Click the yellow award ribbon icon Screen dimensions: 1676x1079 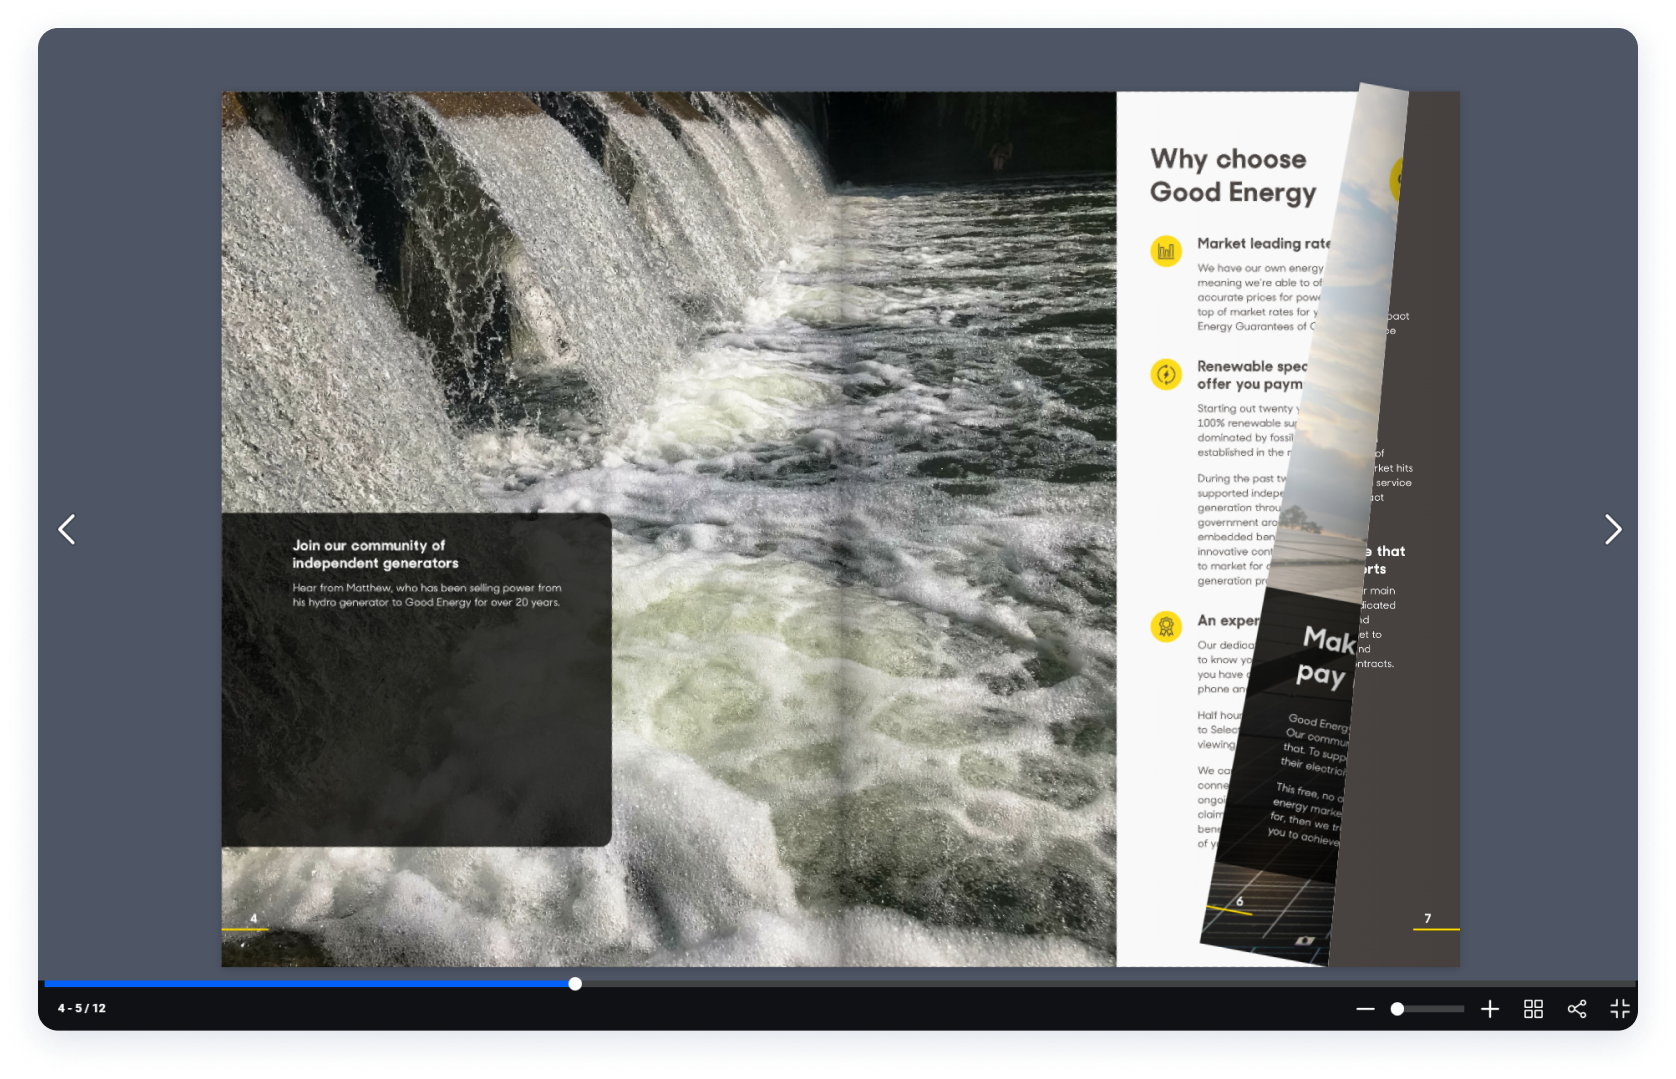point(1166,627)
